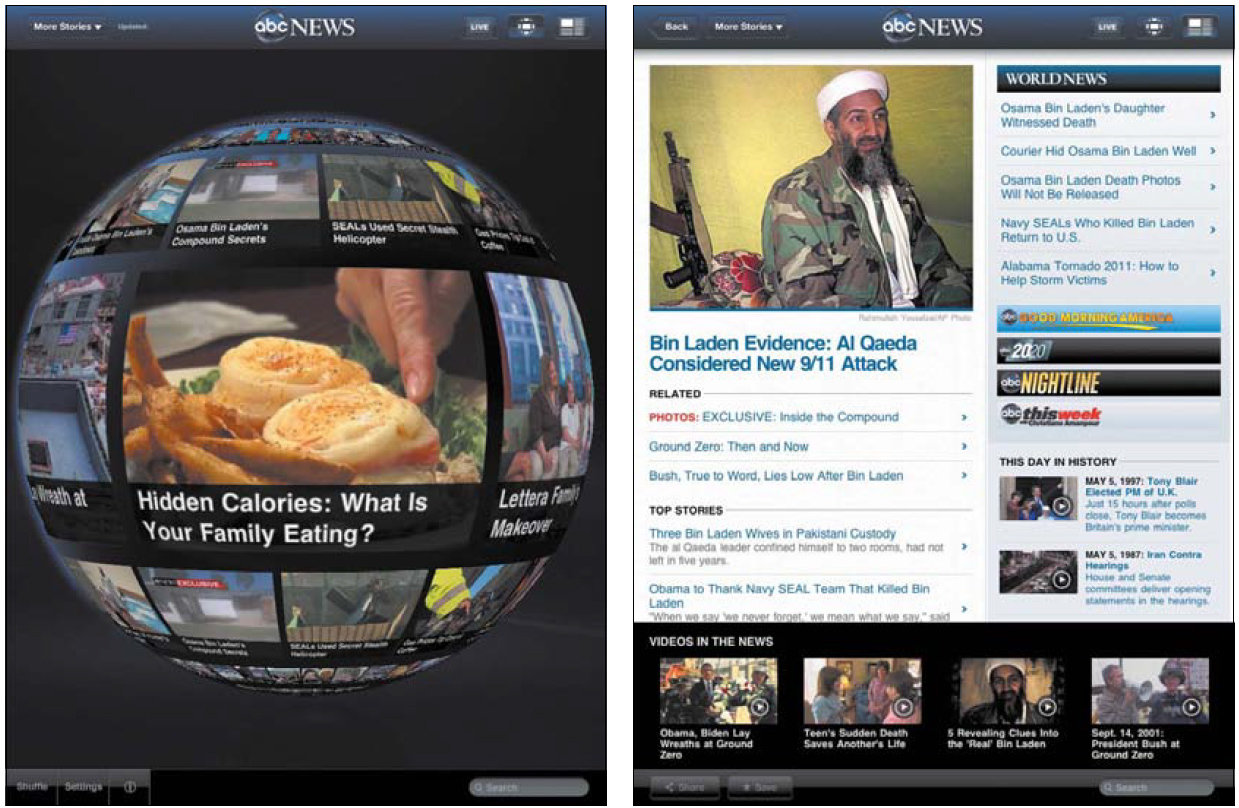Open Courier Hid Osama Bin Laden Well
This screenshot has height=808, width=1239.
[x=1098, y=151]
